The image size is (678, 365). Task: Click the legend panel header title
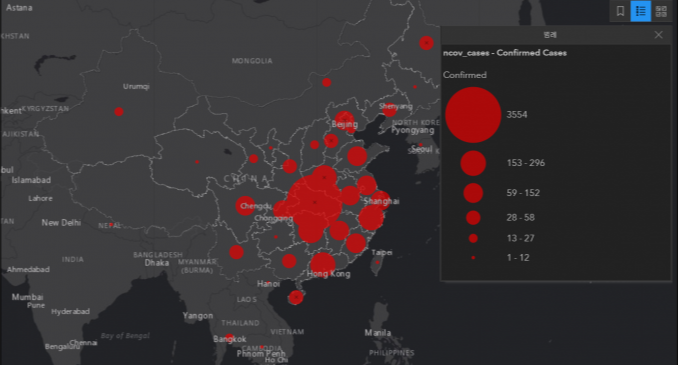550,35
